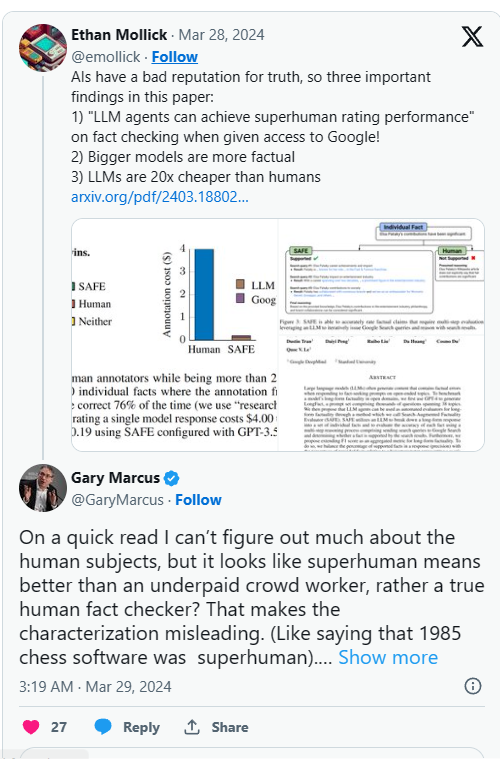Open Gary Marcus's profile photo
500x759 pixels.
pyautogui.click(x=43, y=487)
